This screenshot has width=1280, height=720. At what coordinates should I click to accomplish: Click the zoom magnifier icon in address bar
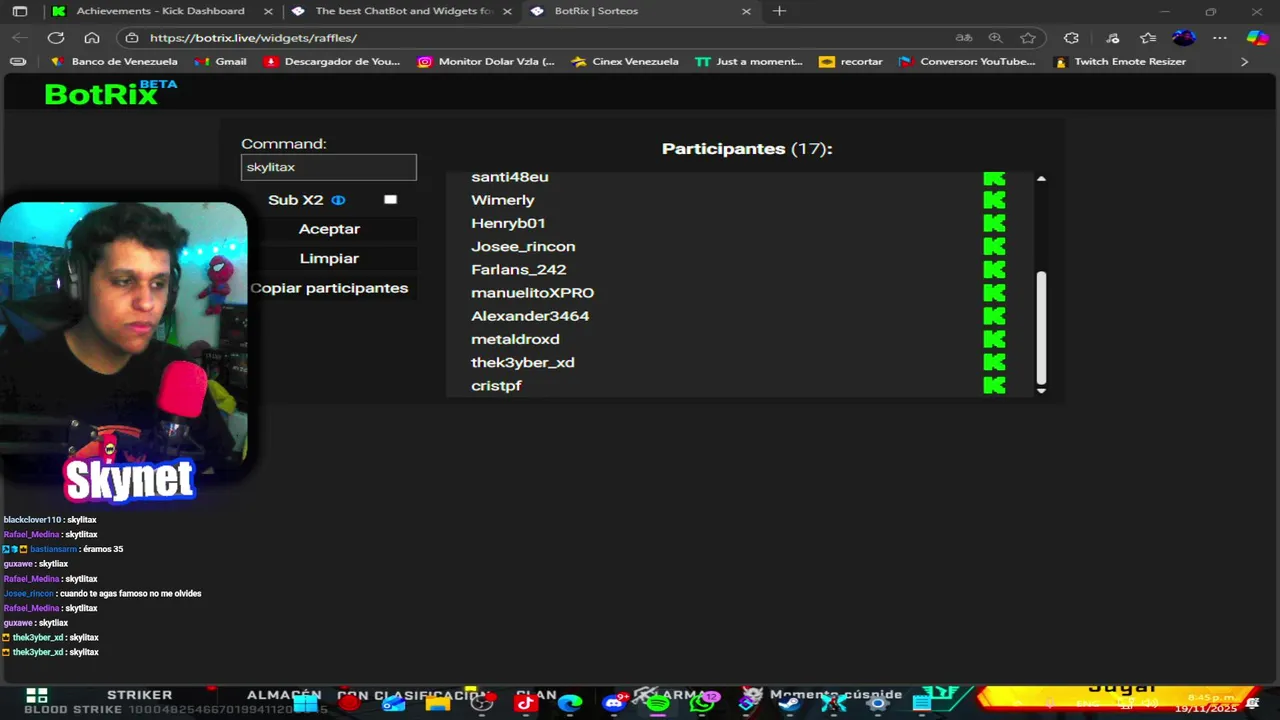996,38
